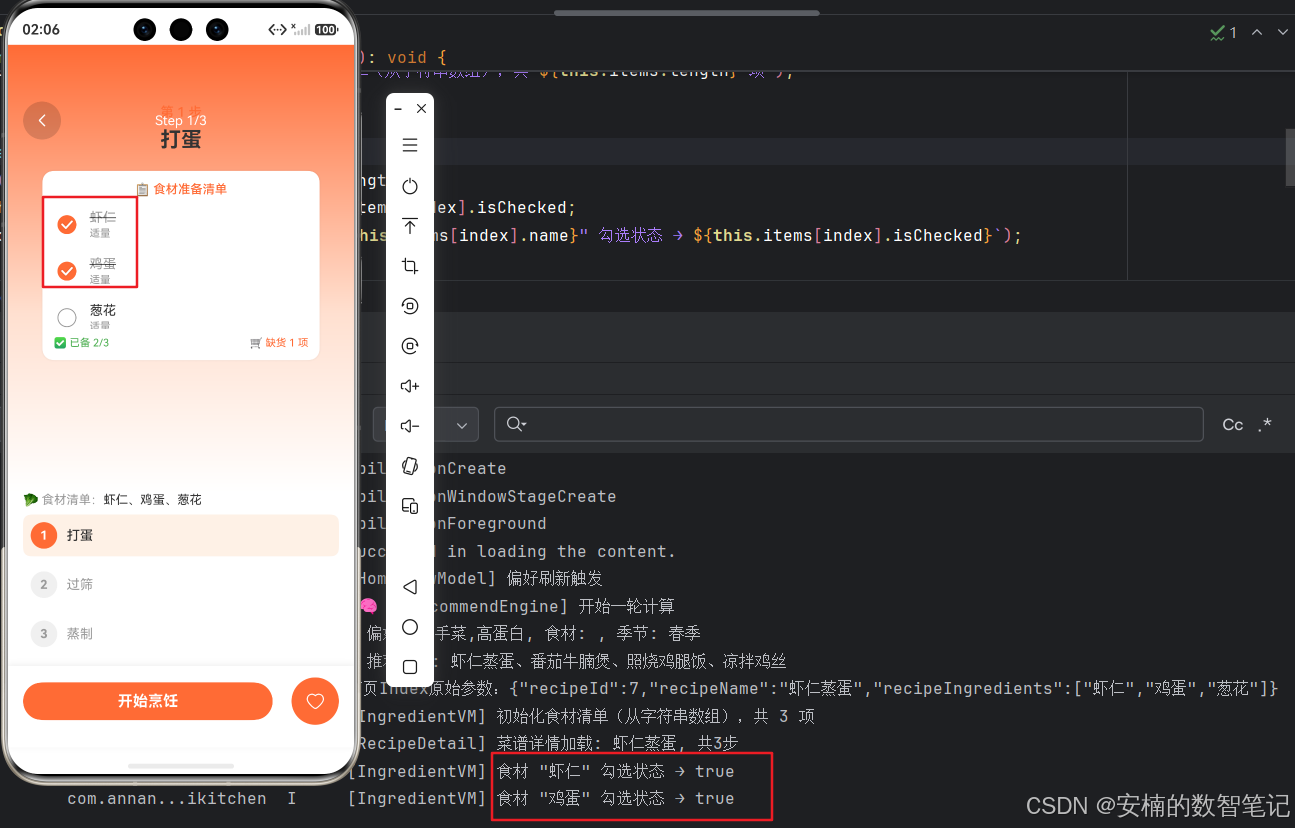Click the phone battery 100 indicator
The height and width of the screenshot is (828, 1295).
(326, 30)
